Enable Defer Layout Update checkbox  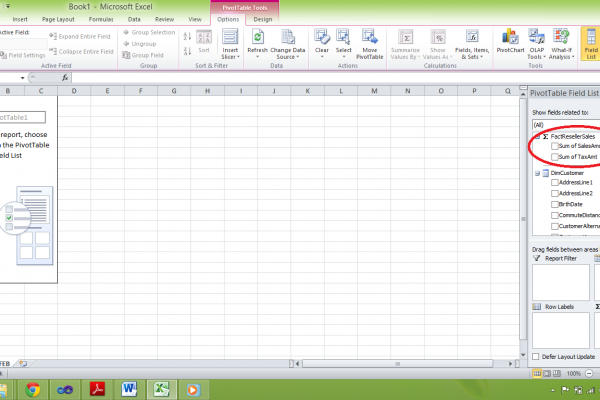tap(536, 356)
